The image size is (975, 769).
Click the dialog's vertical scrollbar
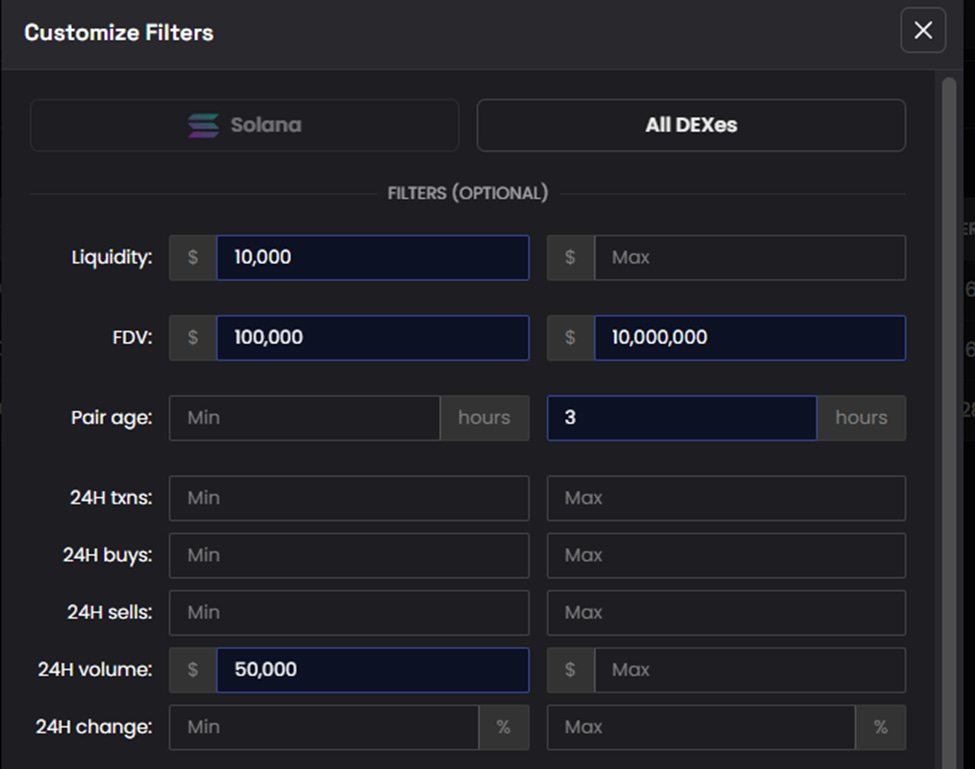coord(948,423)
